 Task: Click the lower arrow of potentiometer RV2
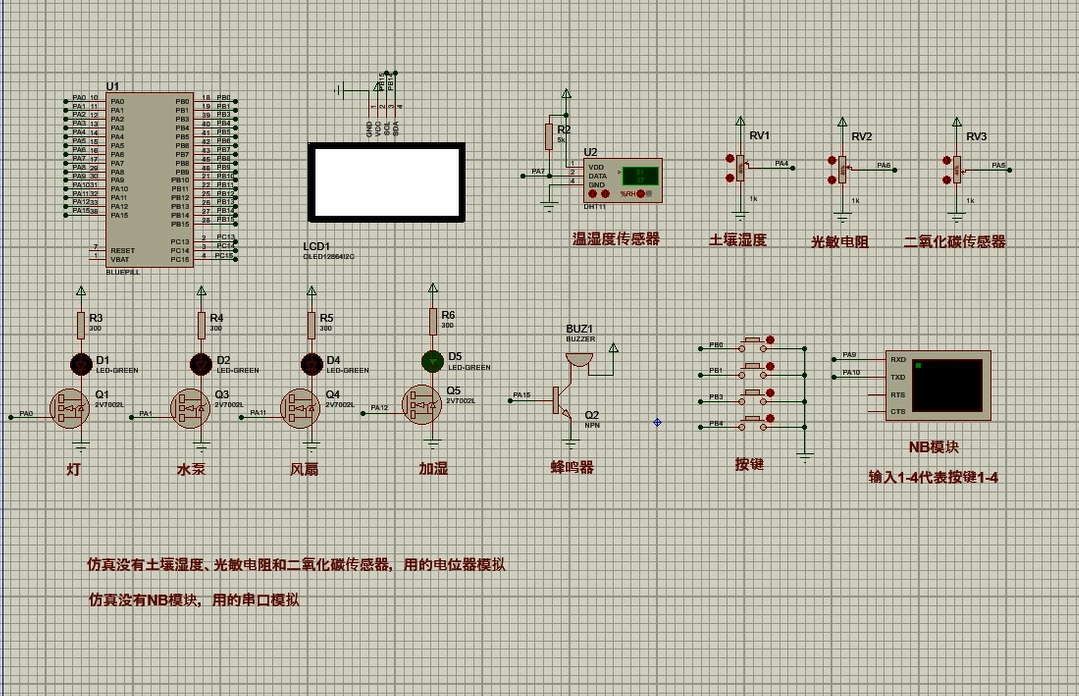pyautogui.click(x=832, y=178)
